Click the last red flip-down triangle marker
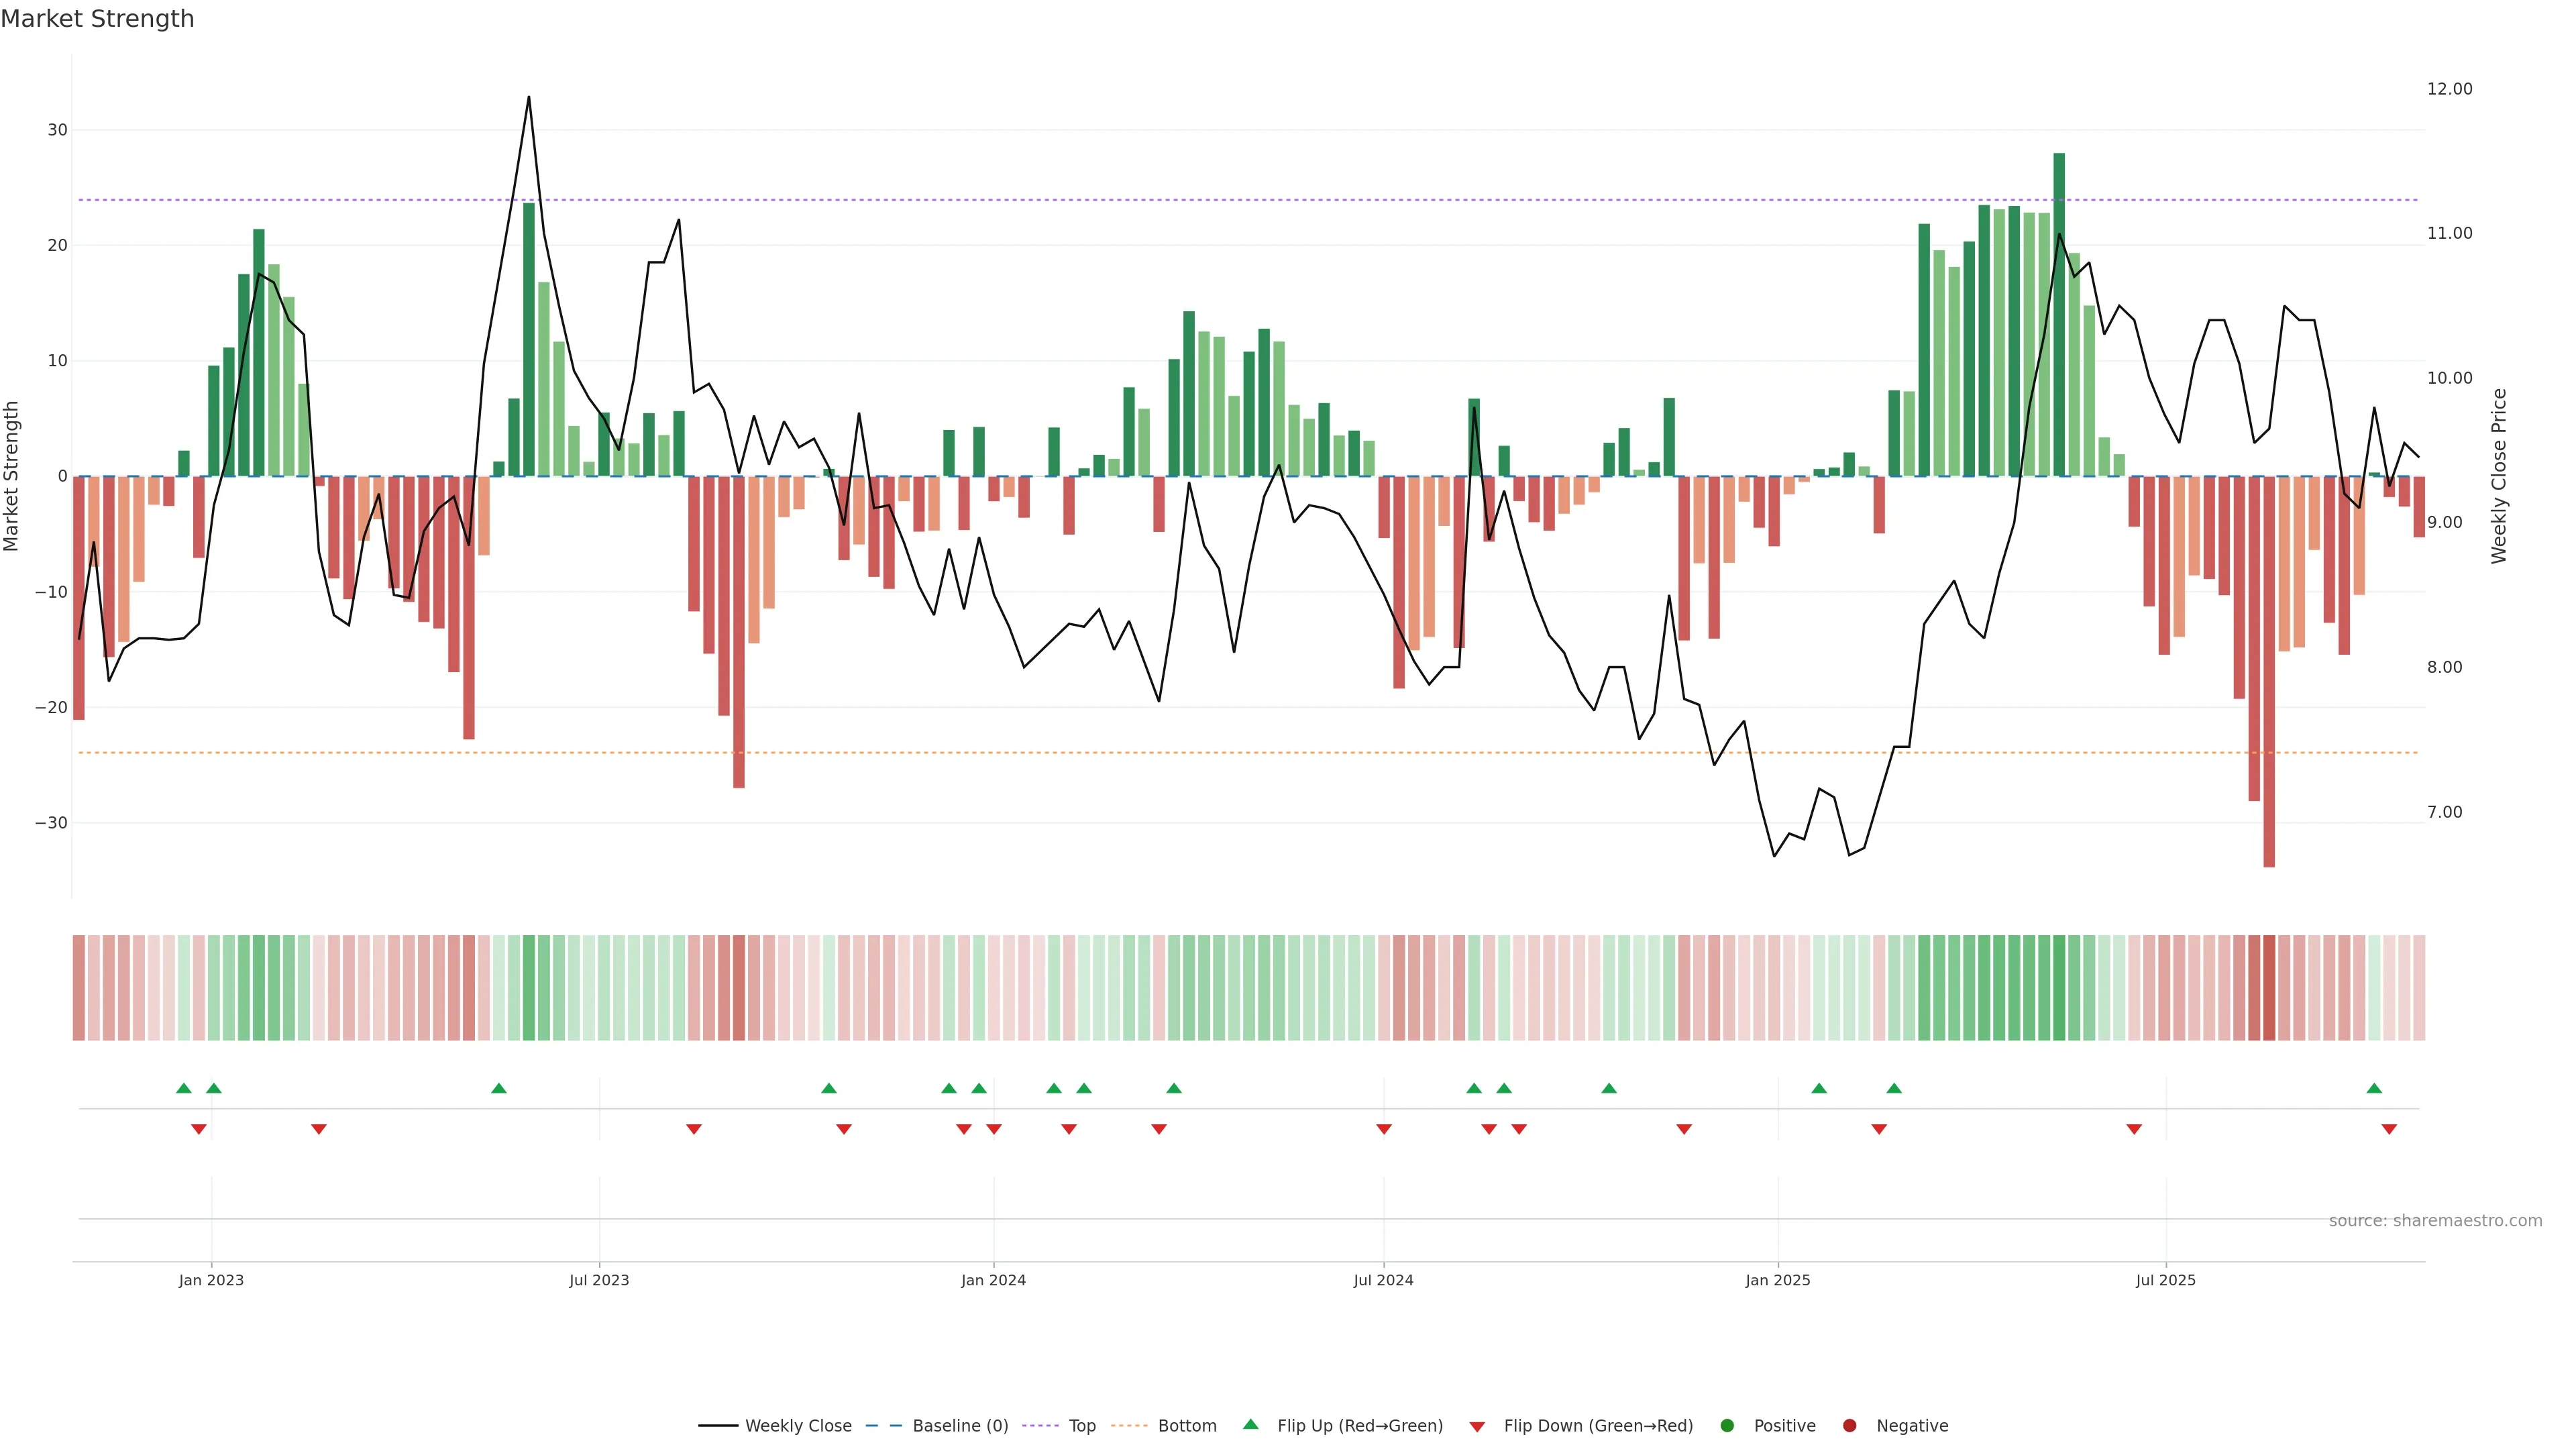The image size is (2576, 1449). (x=2389, y=1129)
